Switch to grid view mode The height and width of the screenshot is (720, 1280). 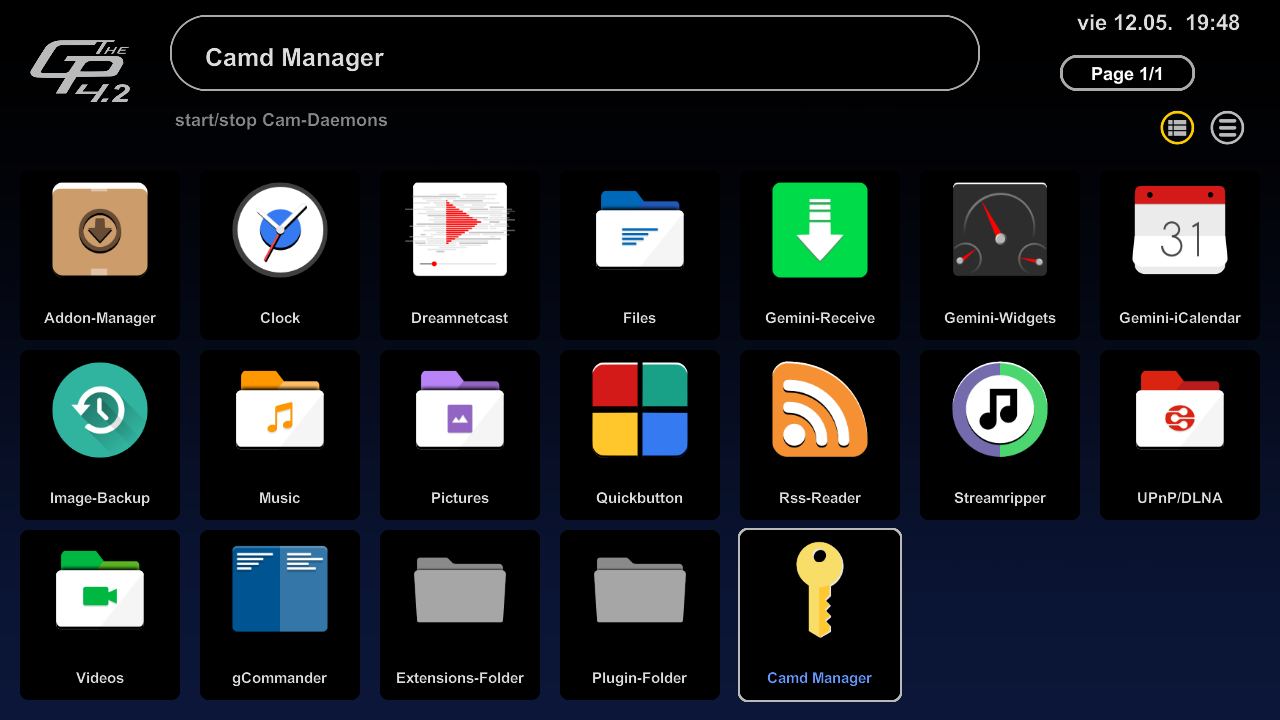[1177, 128]
